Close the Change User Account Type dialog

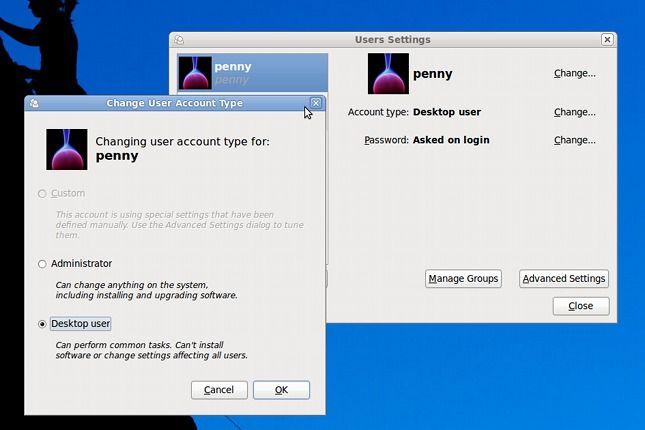(x=316, y=103)
